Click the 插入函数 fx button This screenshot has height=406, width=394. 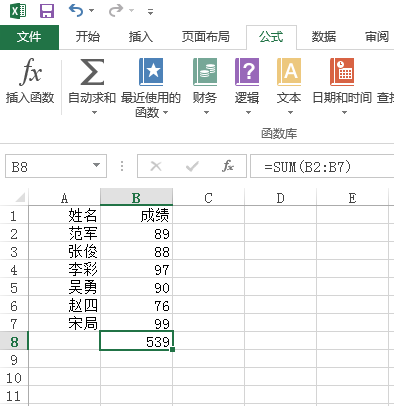[30, 81]
